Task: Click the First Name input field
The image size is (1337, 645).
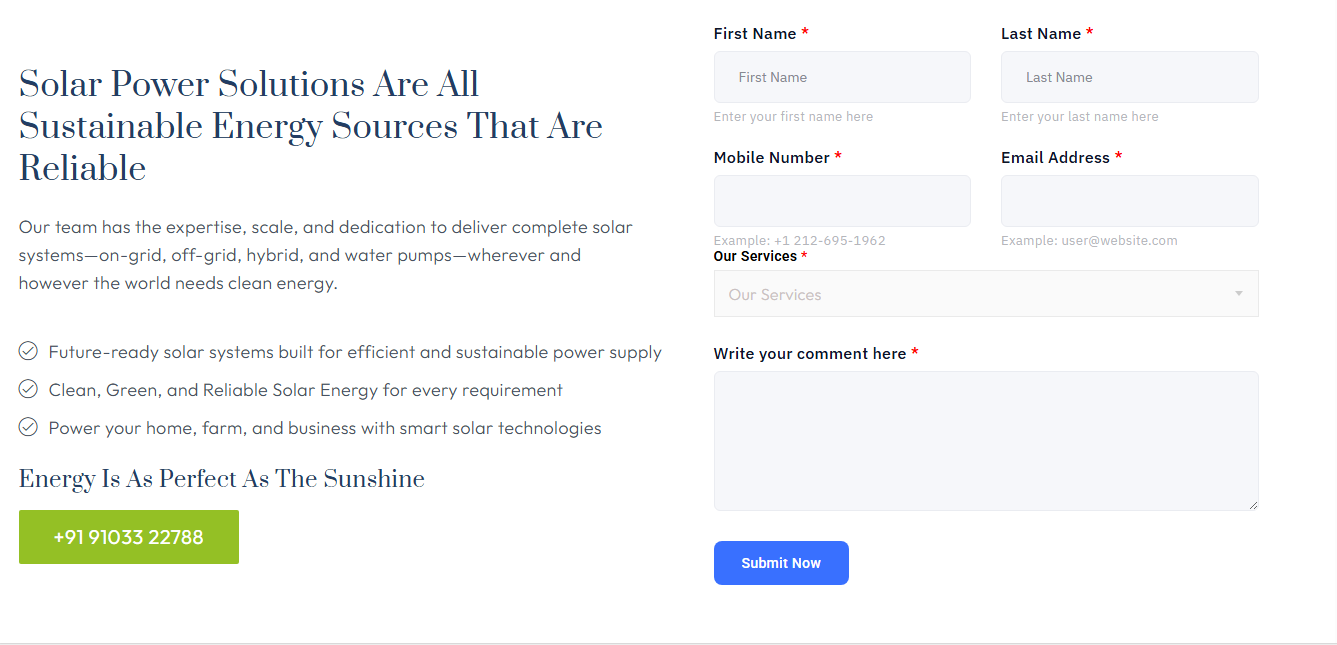Action: [841, 77]
